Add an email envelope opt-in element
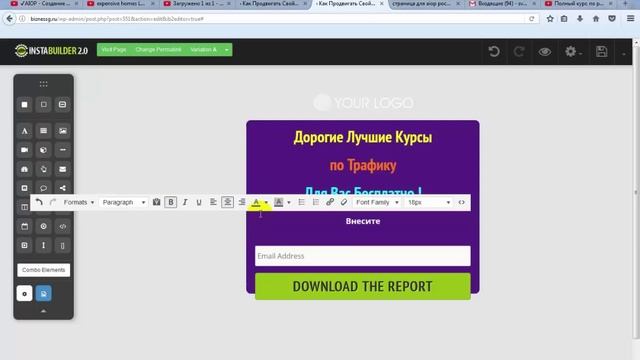Image resolution: width=640 pixels, height=360 pixels. (62, 169)
